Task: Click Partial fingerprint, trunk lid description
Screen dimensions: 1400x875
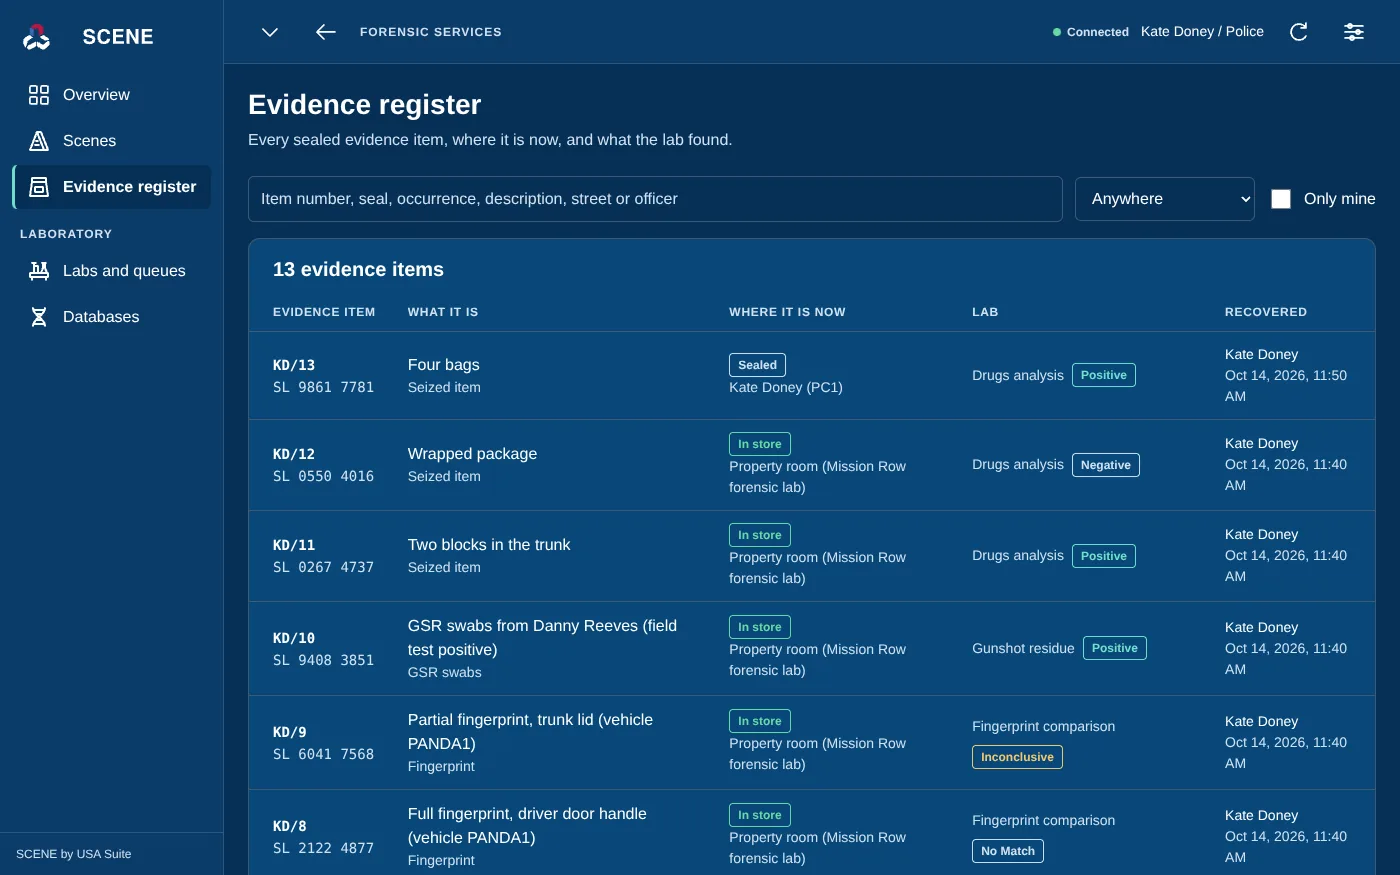Action: pyautogui.click(x=530, y=732)
